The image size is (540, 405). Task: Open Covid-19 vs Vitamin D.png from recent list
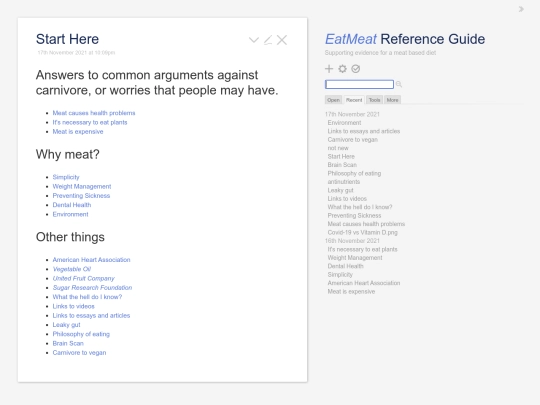[362, 232]
